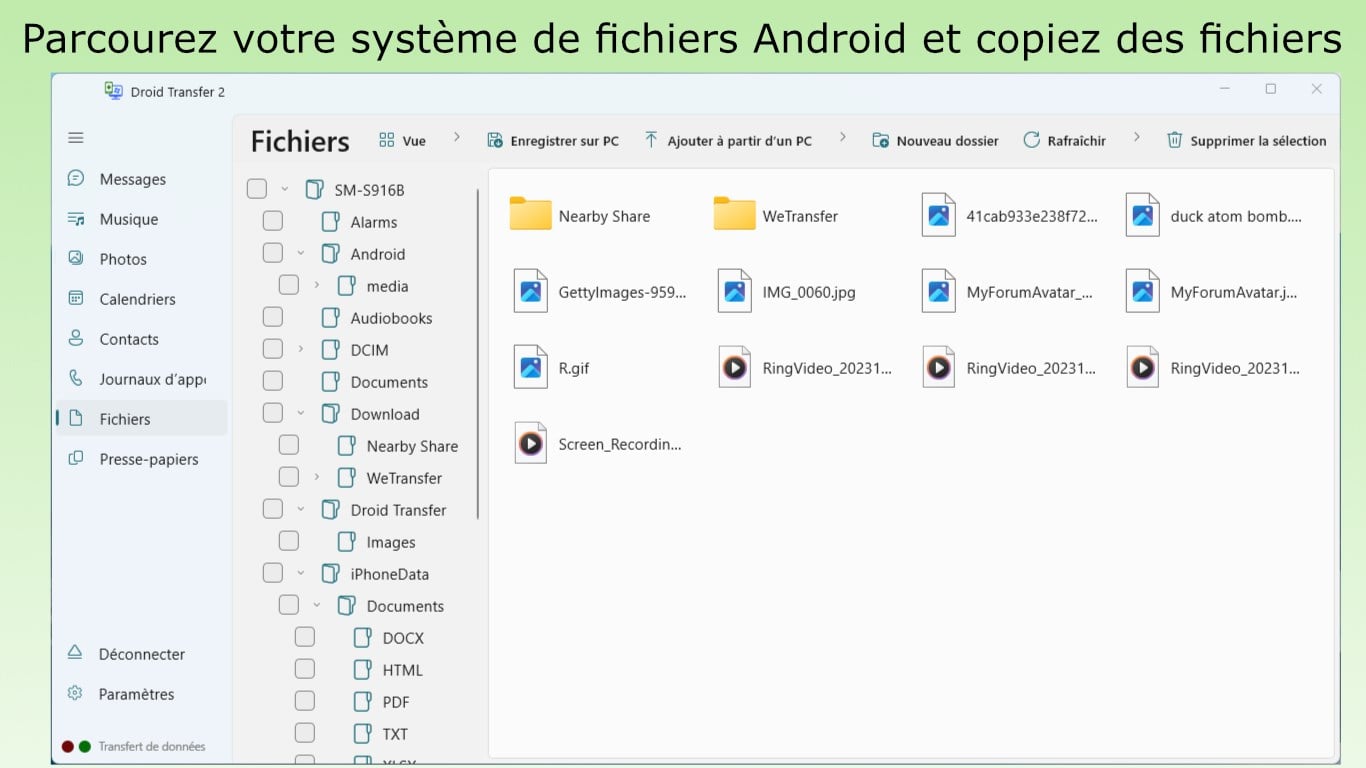This screenshot has height=768, width=1366.
Task: Select the R.gif image file icon
Action: pyautogui.click(x=530, y=368)
